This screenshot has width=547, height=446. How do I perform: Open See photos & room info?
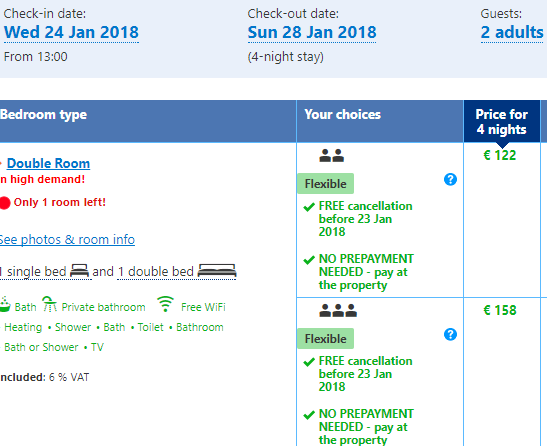click(x=67, y=240)
